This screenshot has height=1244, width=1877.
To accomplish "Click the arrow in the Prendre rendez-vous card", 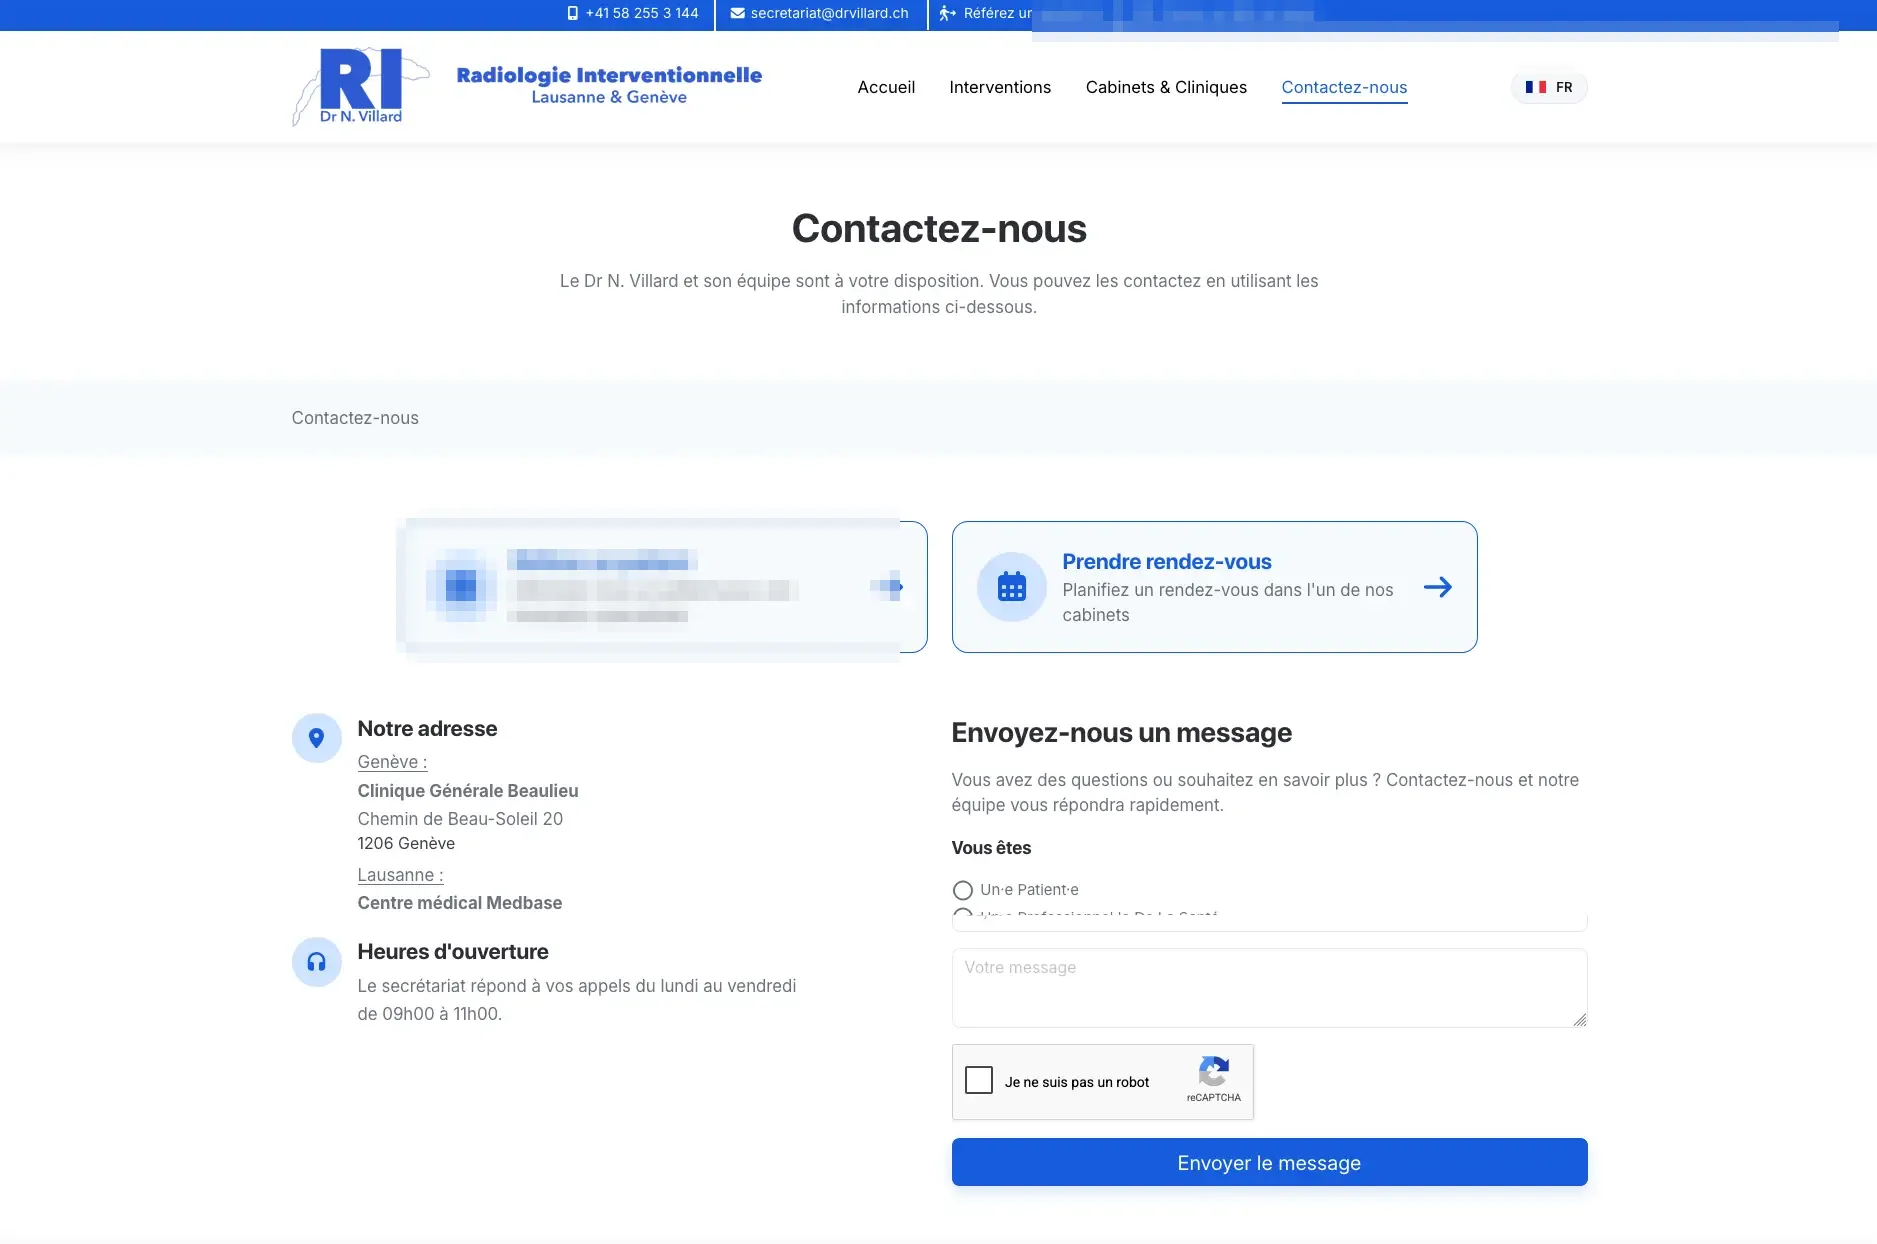I will pos(1438,587).
